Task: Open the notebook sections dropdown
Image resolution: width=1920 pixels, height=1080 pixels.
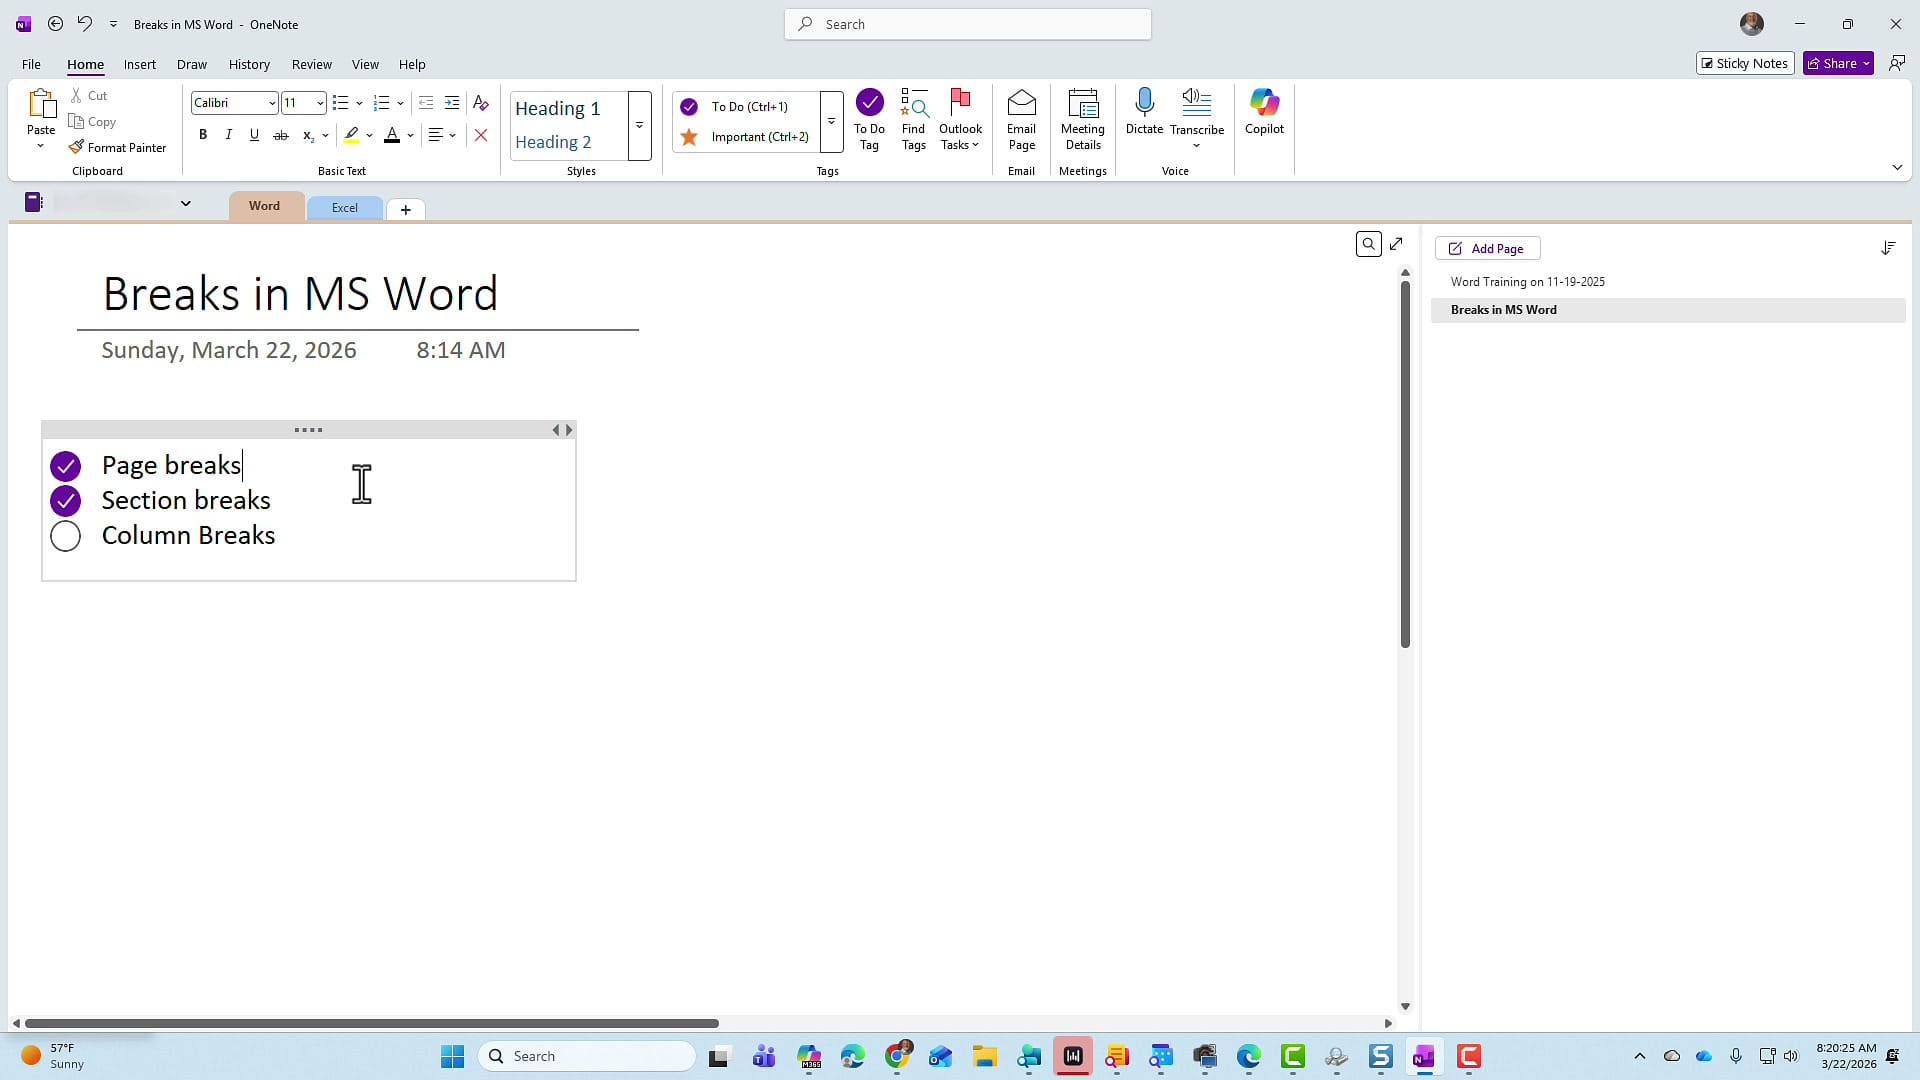Action: click(x=186, y=203)
